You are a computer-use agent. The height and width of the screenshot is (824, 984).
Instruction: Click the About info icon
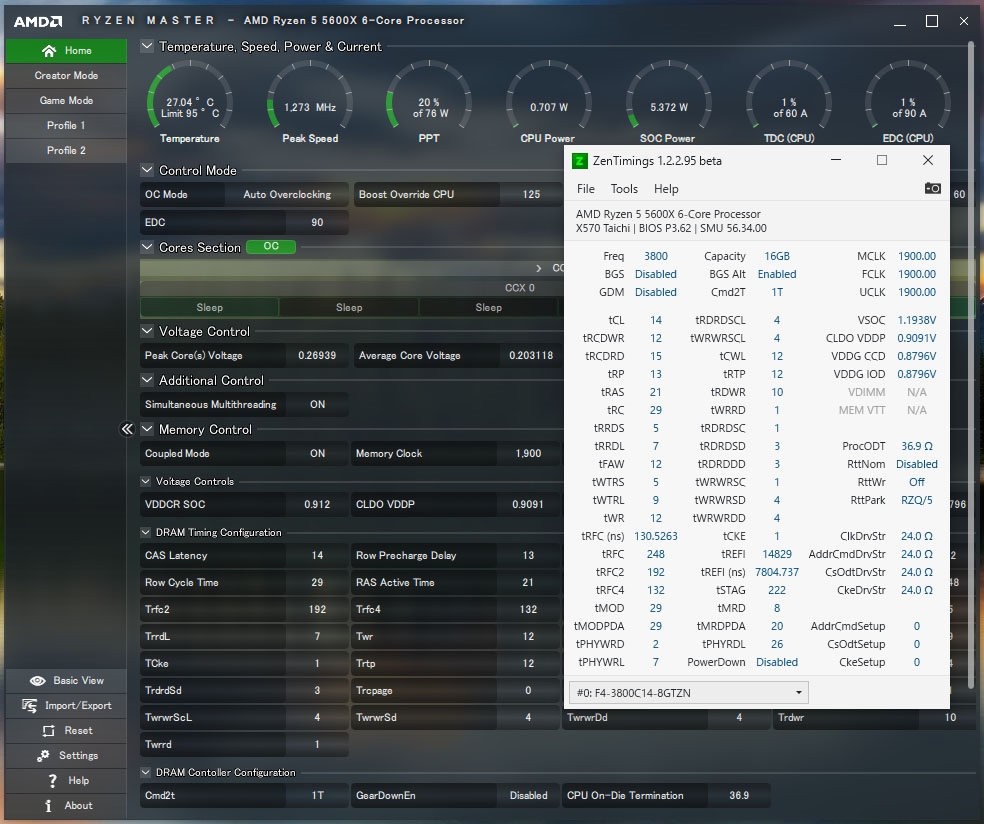tap(48, 806)
